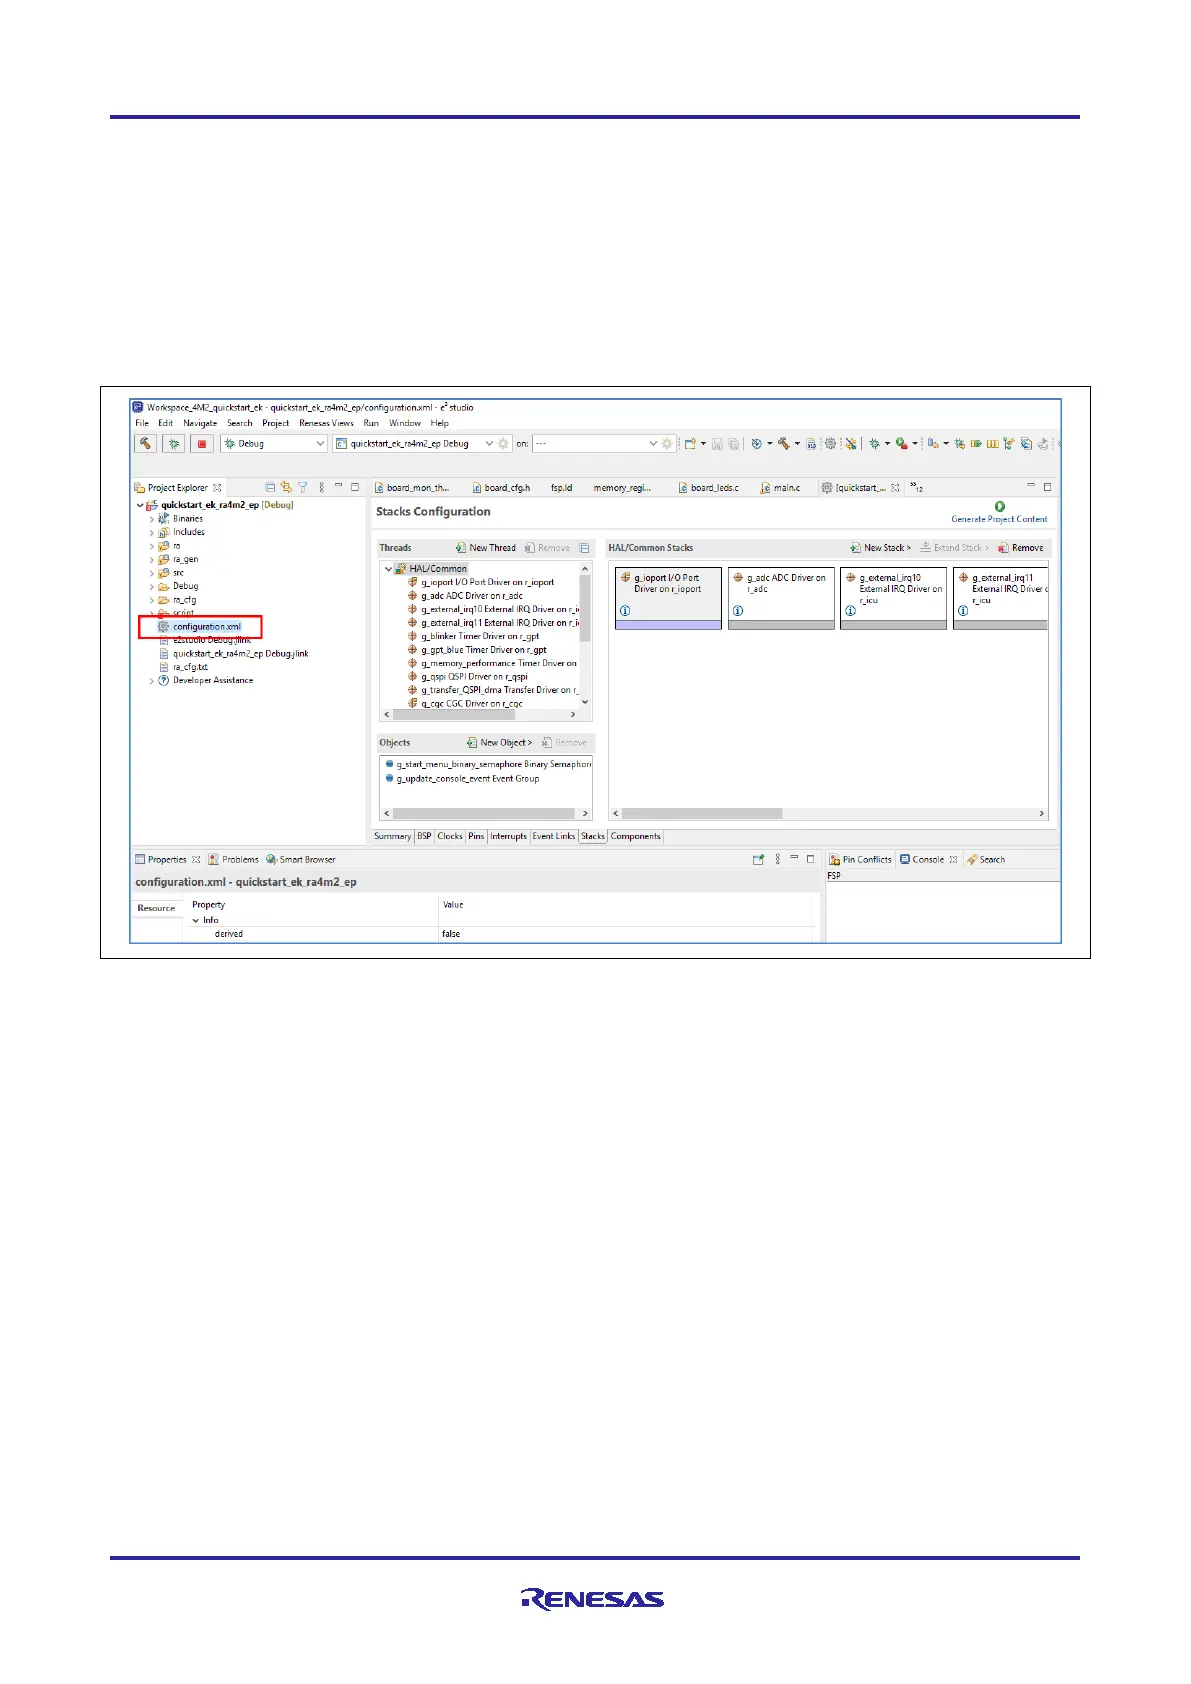This screenshot has height=1684, width=1191.
Task: Select g_adc ADC Driver on r_adc in Threads list
Action: [471, 596]
